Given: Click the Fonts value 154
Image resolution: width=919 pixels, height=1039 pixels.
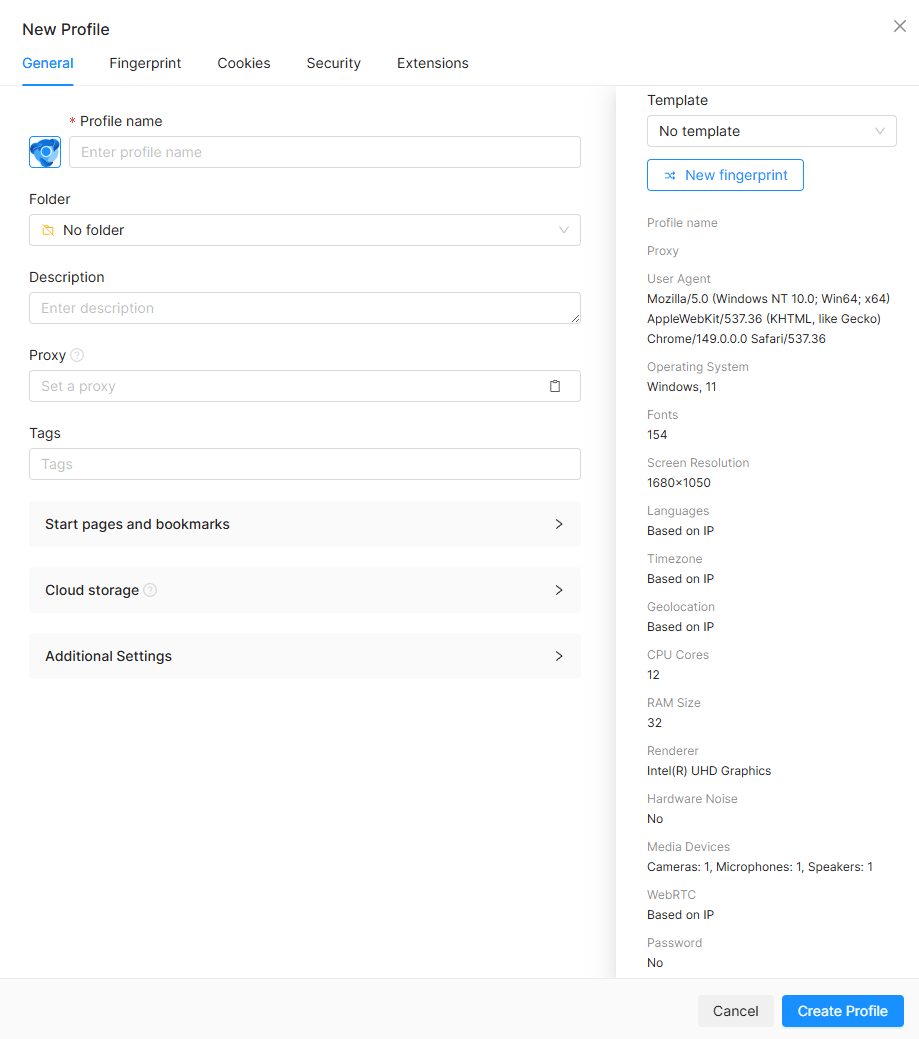Looking at the screenshot, I should tap(657, 435).
